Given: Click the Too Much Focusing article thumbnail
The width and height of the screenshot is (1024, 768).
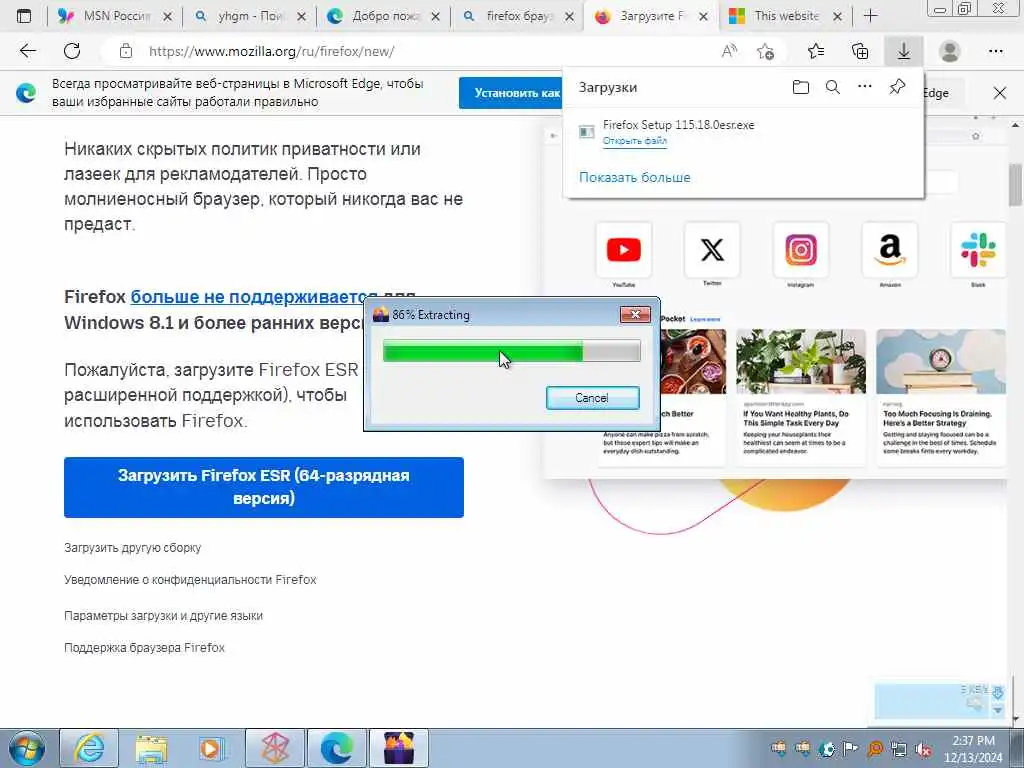Looking at the screenshot, I should point(940,361).
